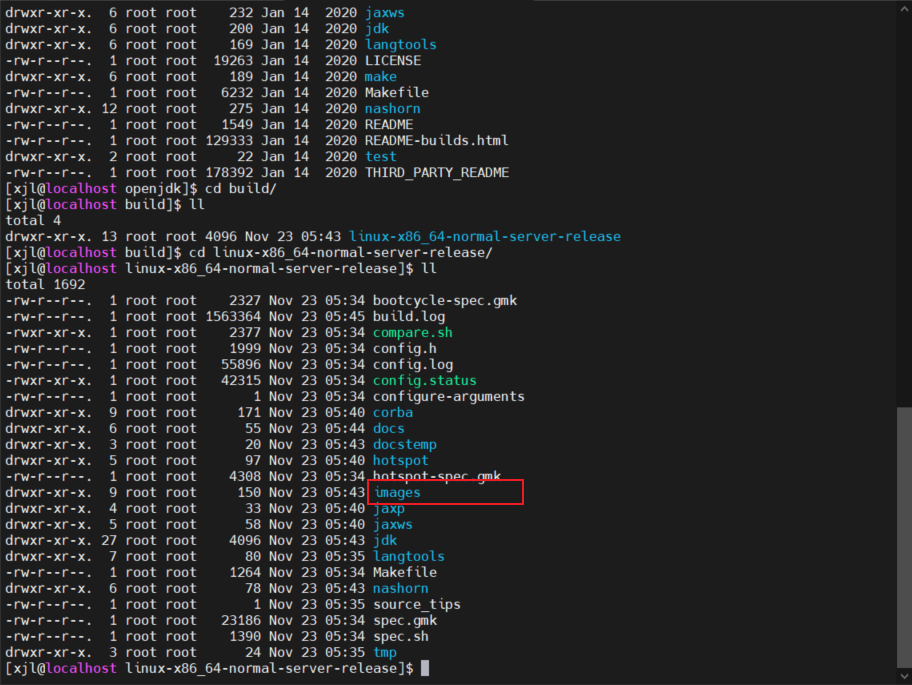912x685 pixels.
Task: Click the 'THIRD_PARTY_README' file name
Action: pyautogui.click(x=437, y=173)
